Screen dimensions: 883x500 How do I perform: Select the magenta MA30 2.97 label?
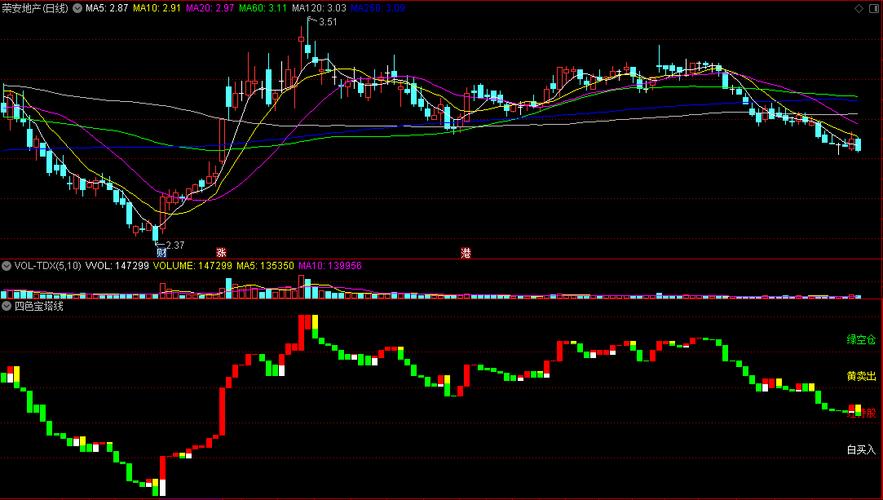tap(210, 7)
